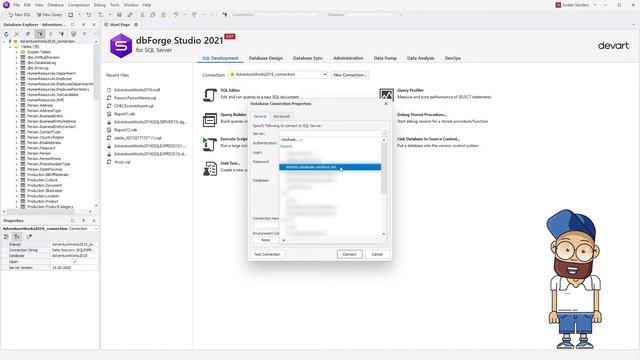
Task: Click the delete connection X icon in Database Explorer
Action: [17, 34]
